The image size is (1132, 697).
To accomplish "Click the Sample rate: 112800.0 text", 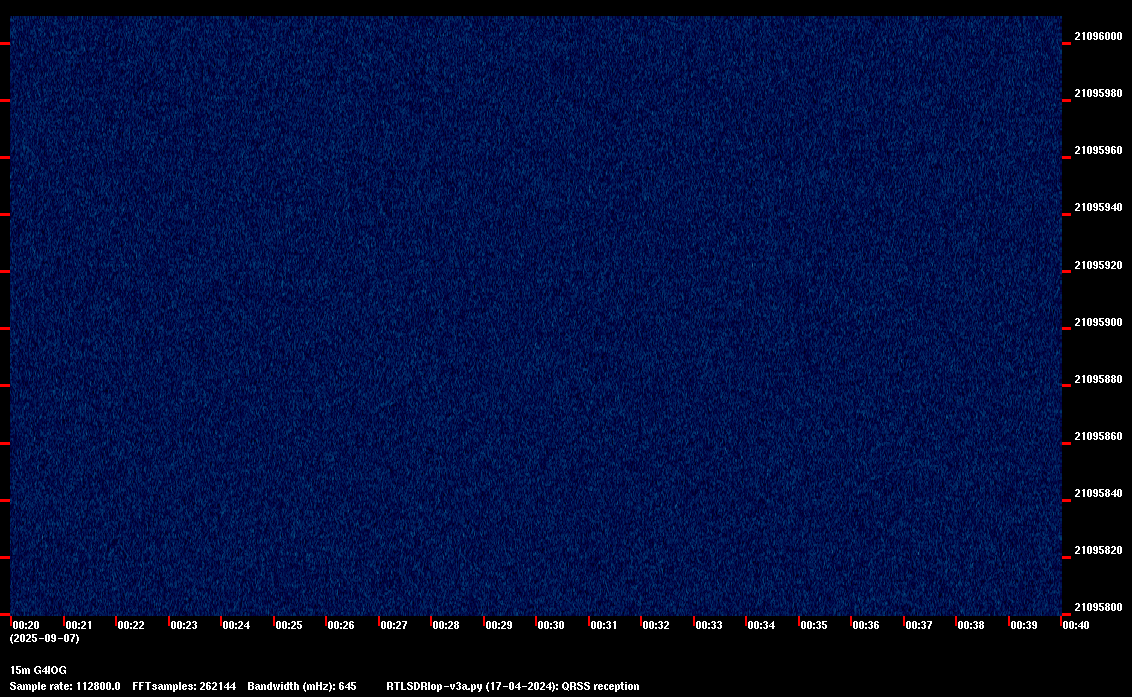I will click(x=65, y=686).
